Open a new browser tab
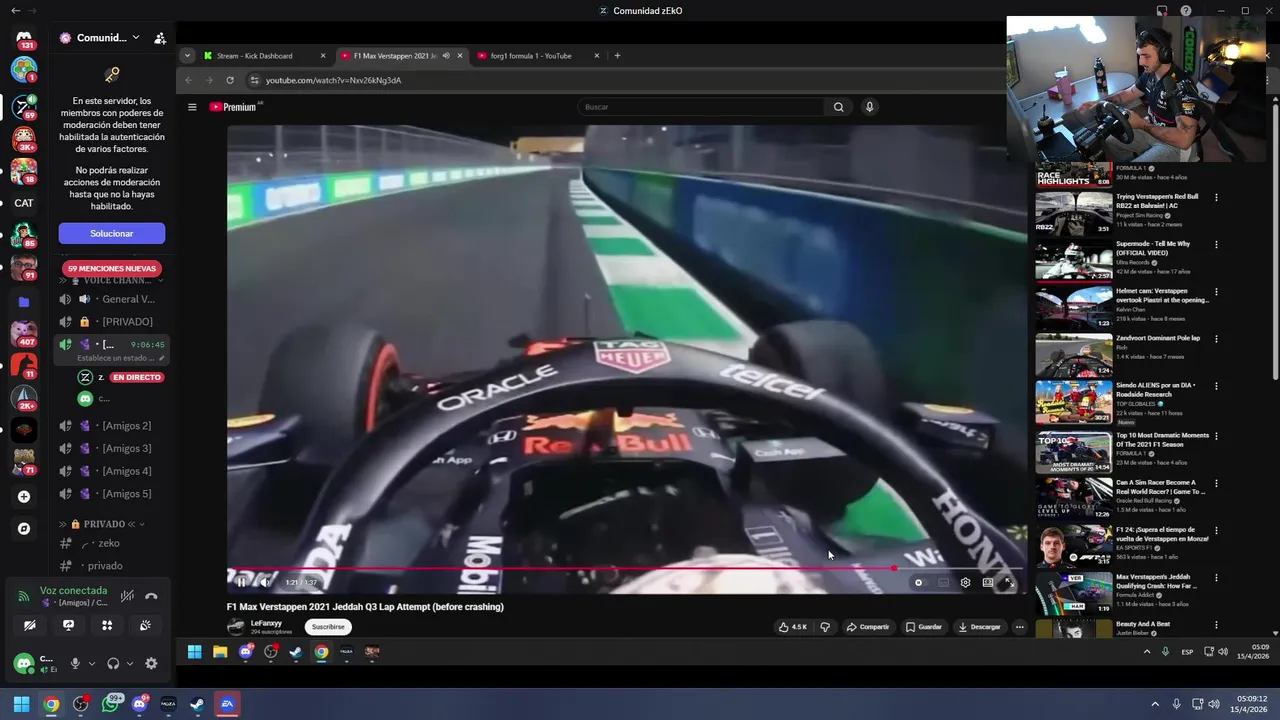The height and width of the screenshot is (720, 1280). click(617, 56)
